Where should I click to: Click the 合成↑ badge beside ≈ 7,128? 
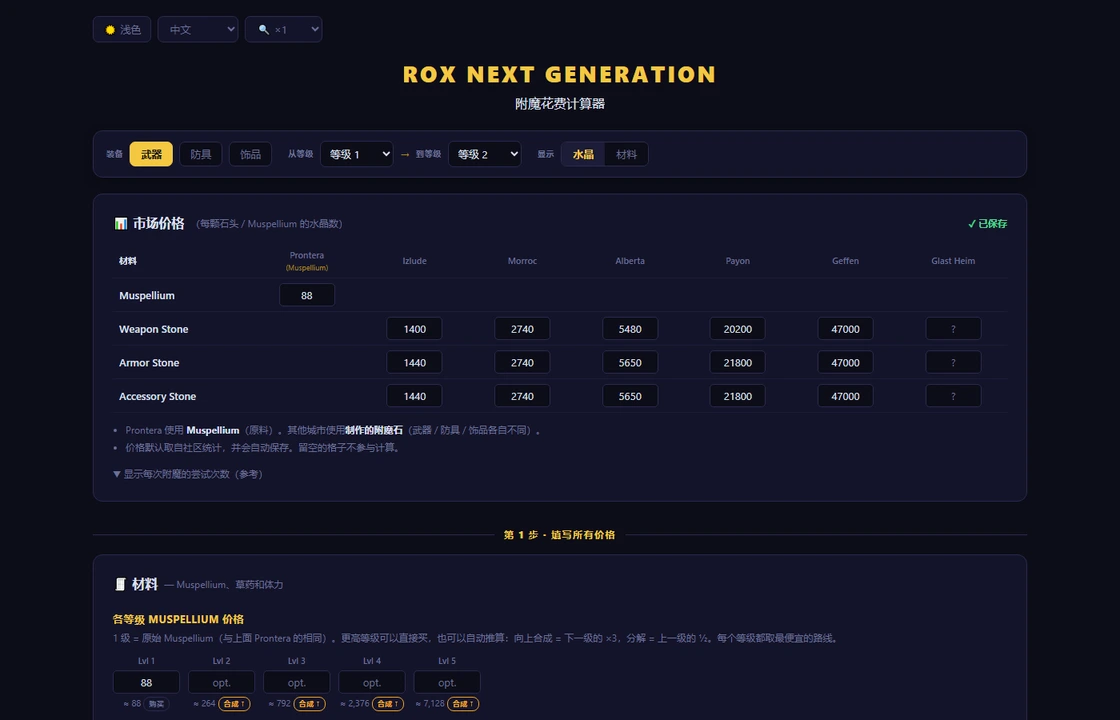click(463, 704)
